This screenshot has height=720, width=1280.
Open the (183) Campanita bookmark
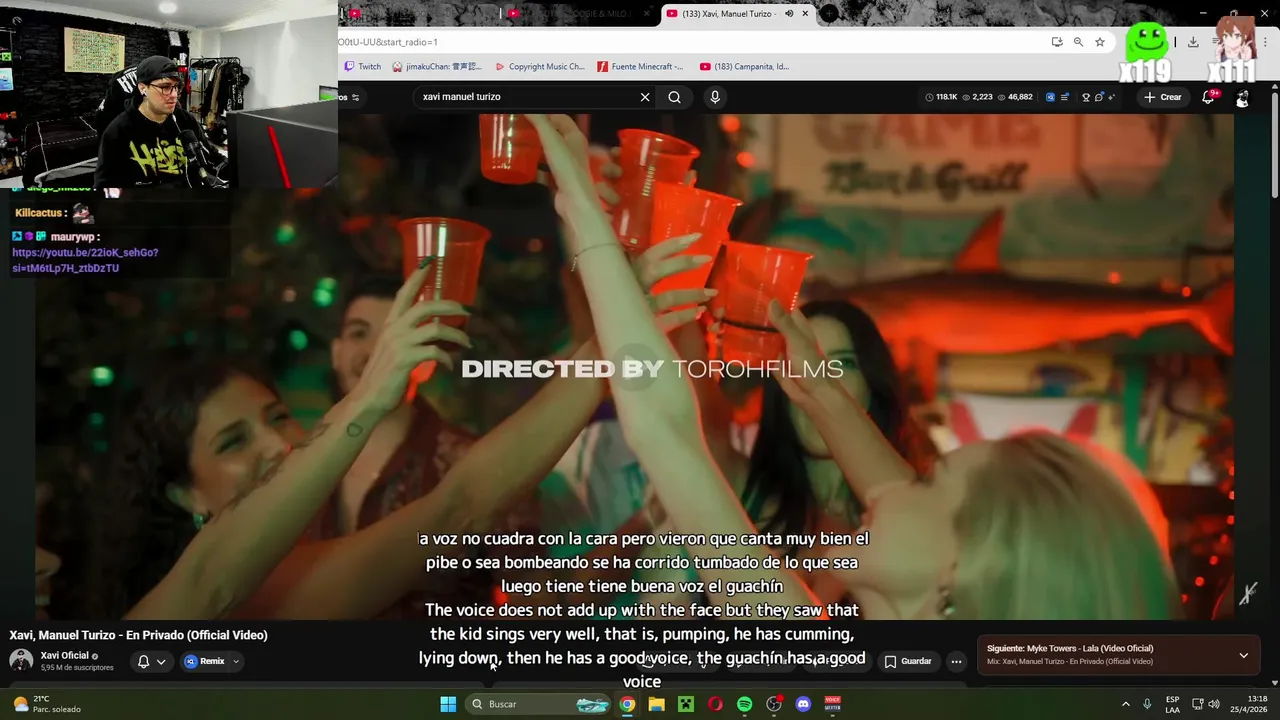[x=745, y=67]
